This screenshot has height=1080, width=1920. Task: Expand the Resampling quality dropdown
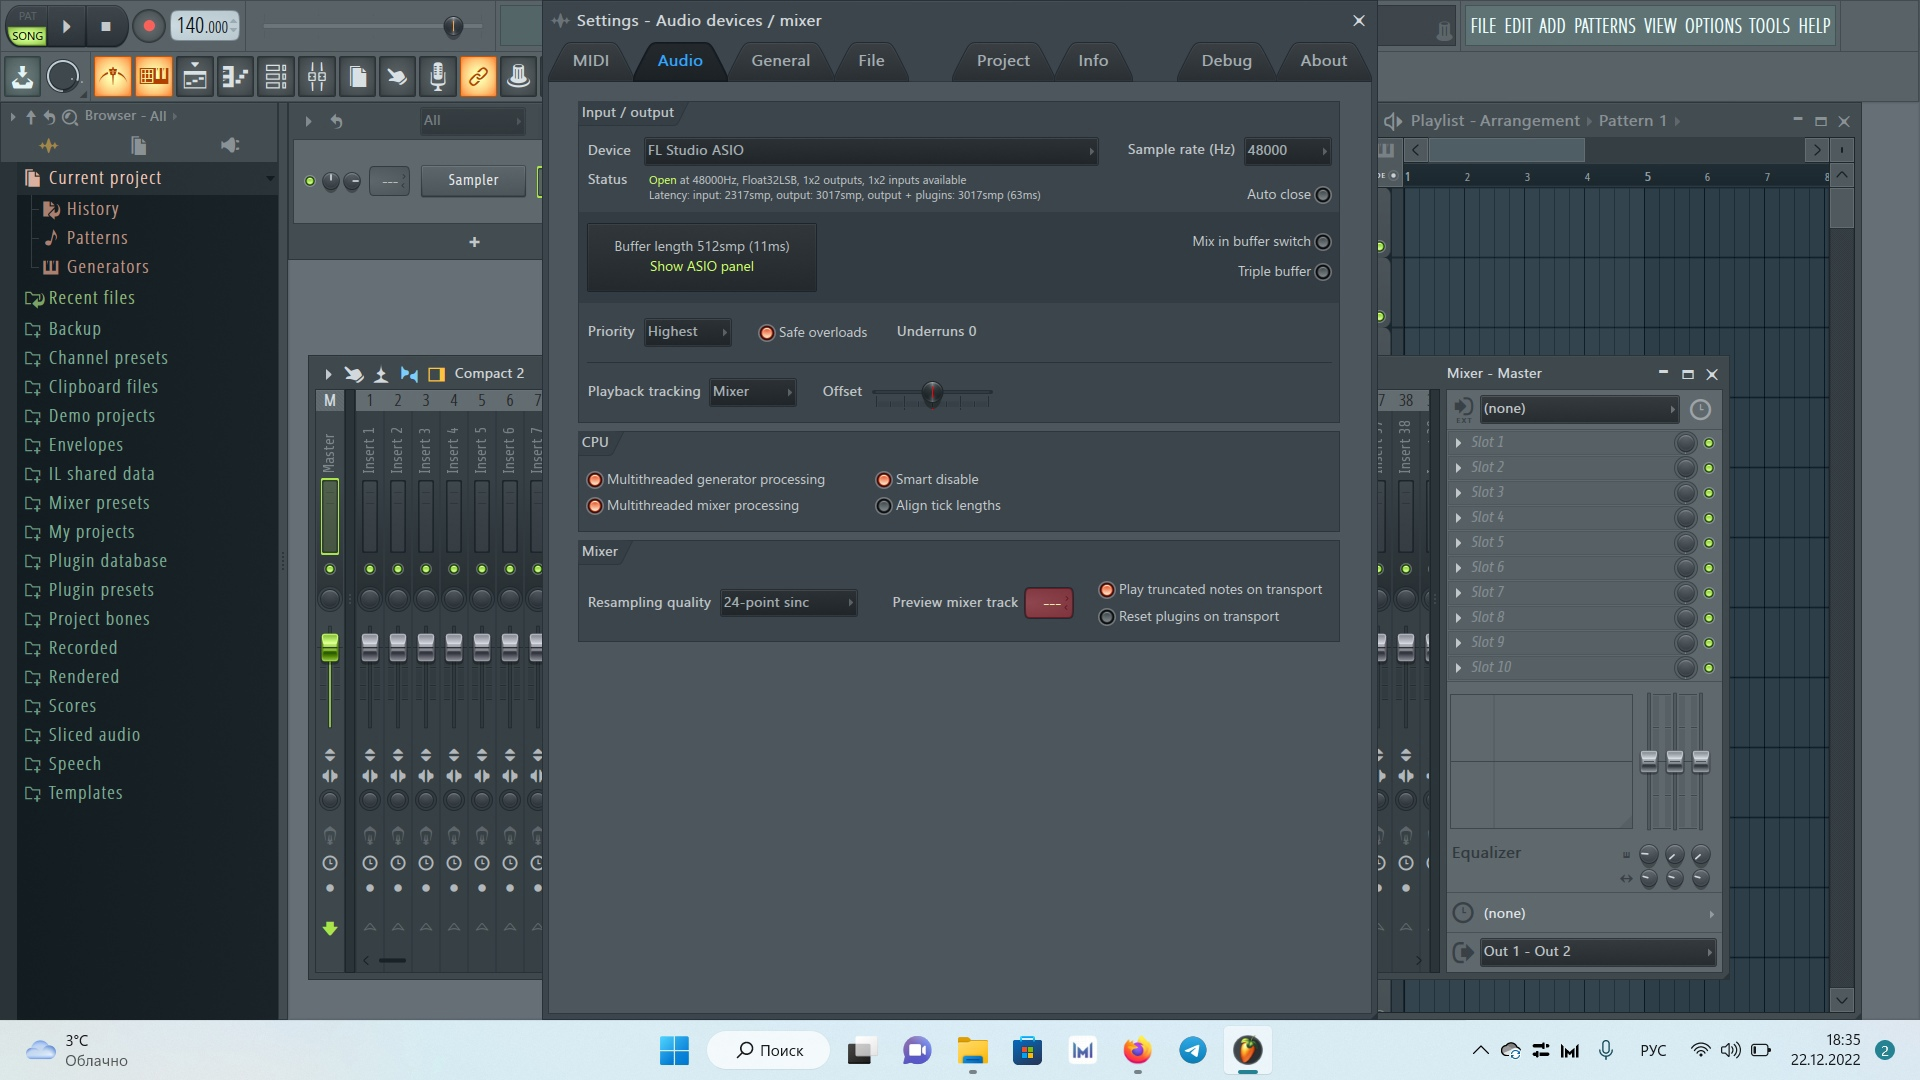click(x=787, y=603)
